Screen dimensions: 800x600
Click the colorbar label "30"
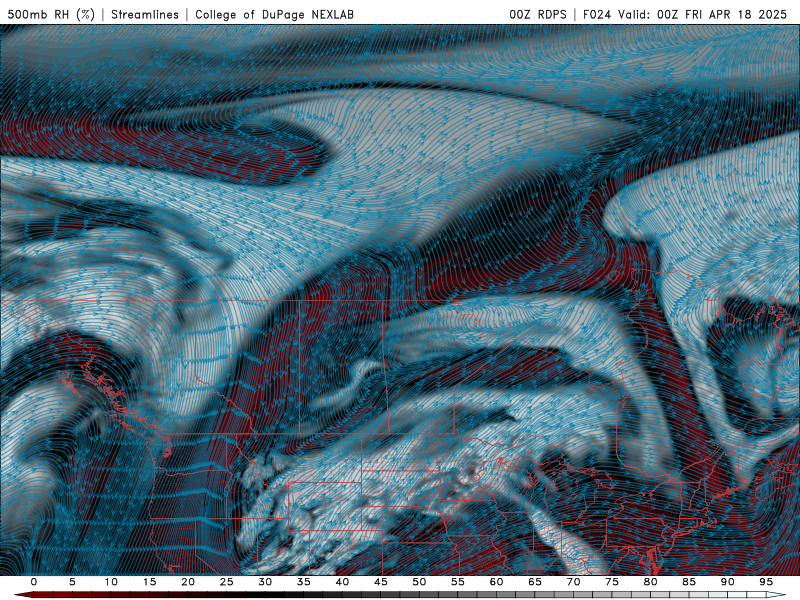point(265,582)
